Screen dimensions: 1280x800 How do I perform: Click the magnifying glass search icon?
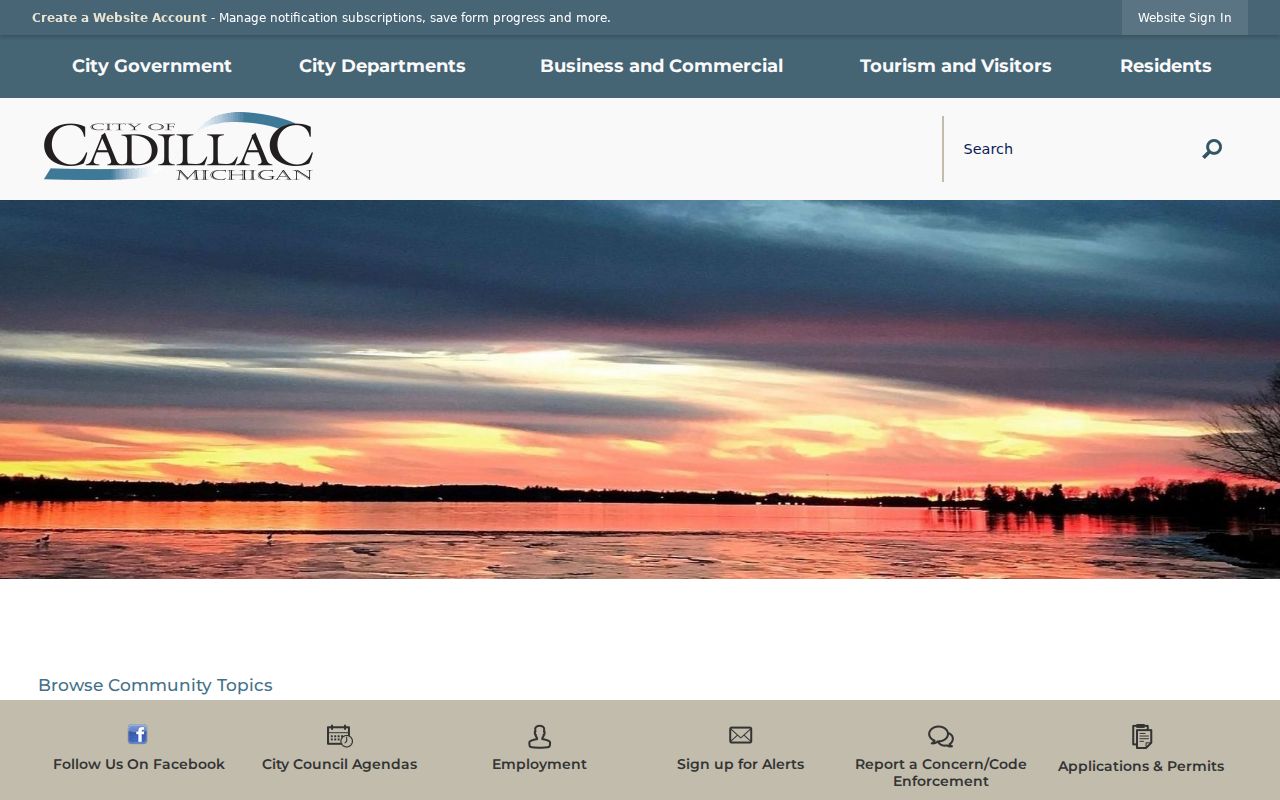[1212, 149]
